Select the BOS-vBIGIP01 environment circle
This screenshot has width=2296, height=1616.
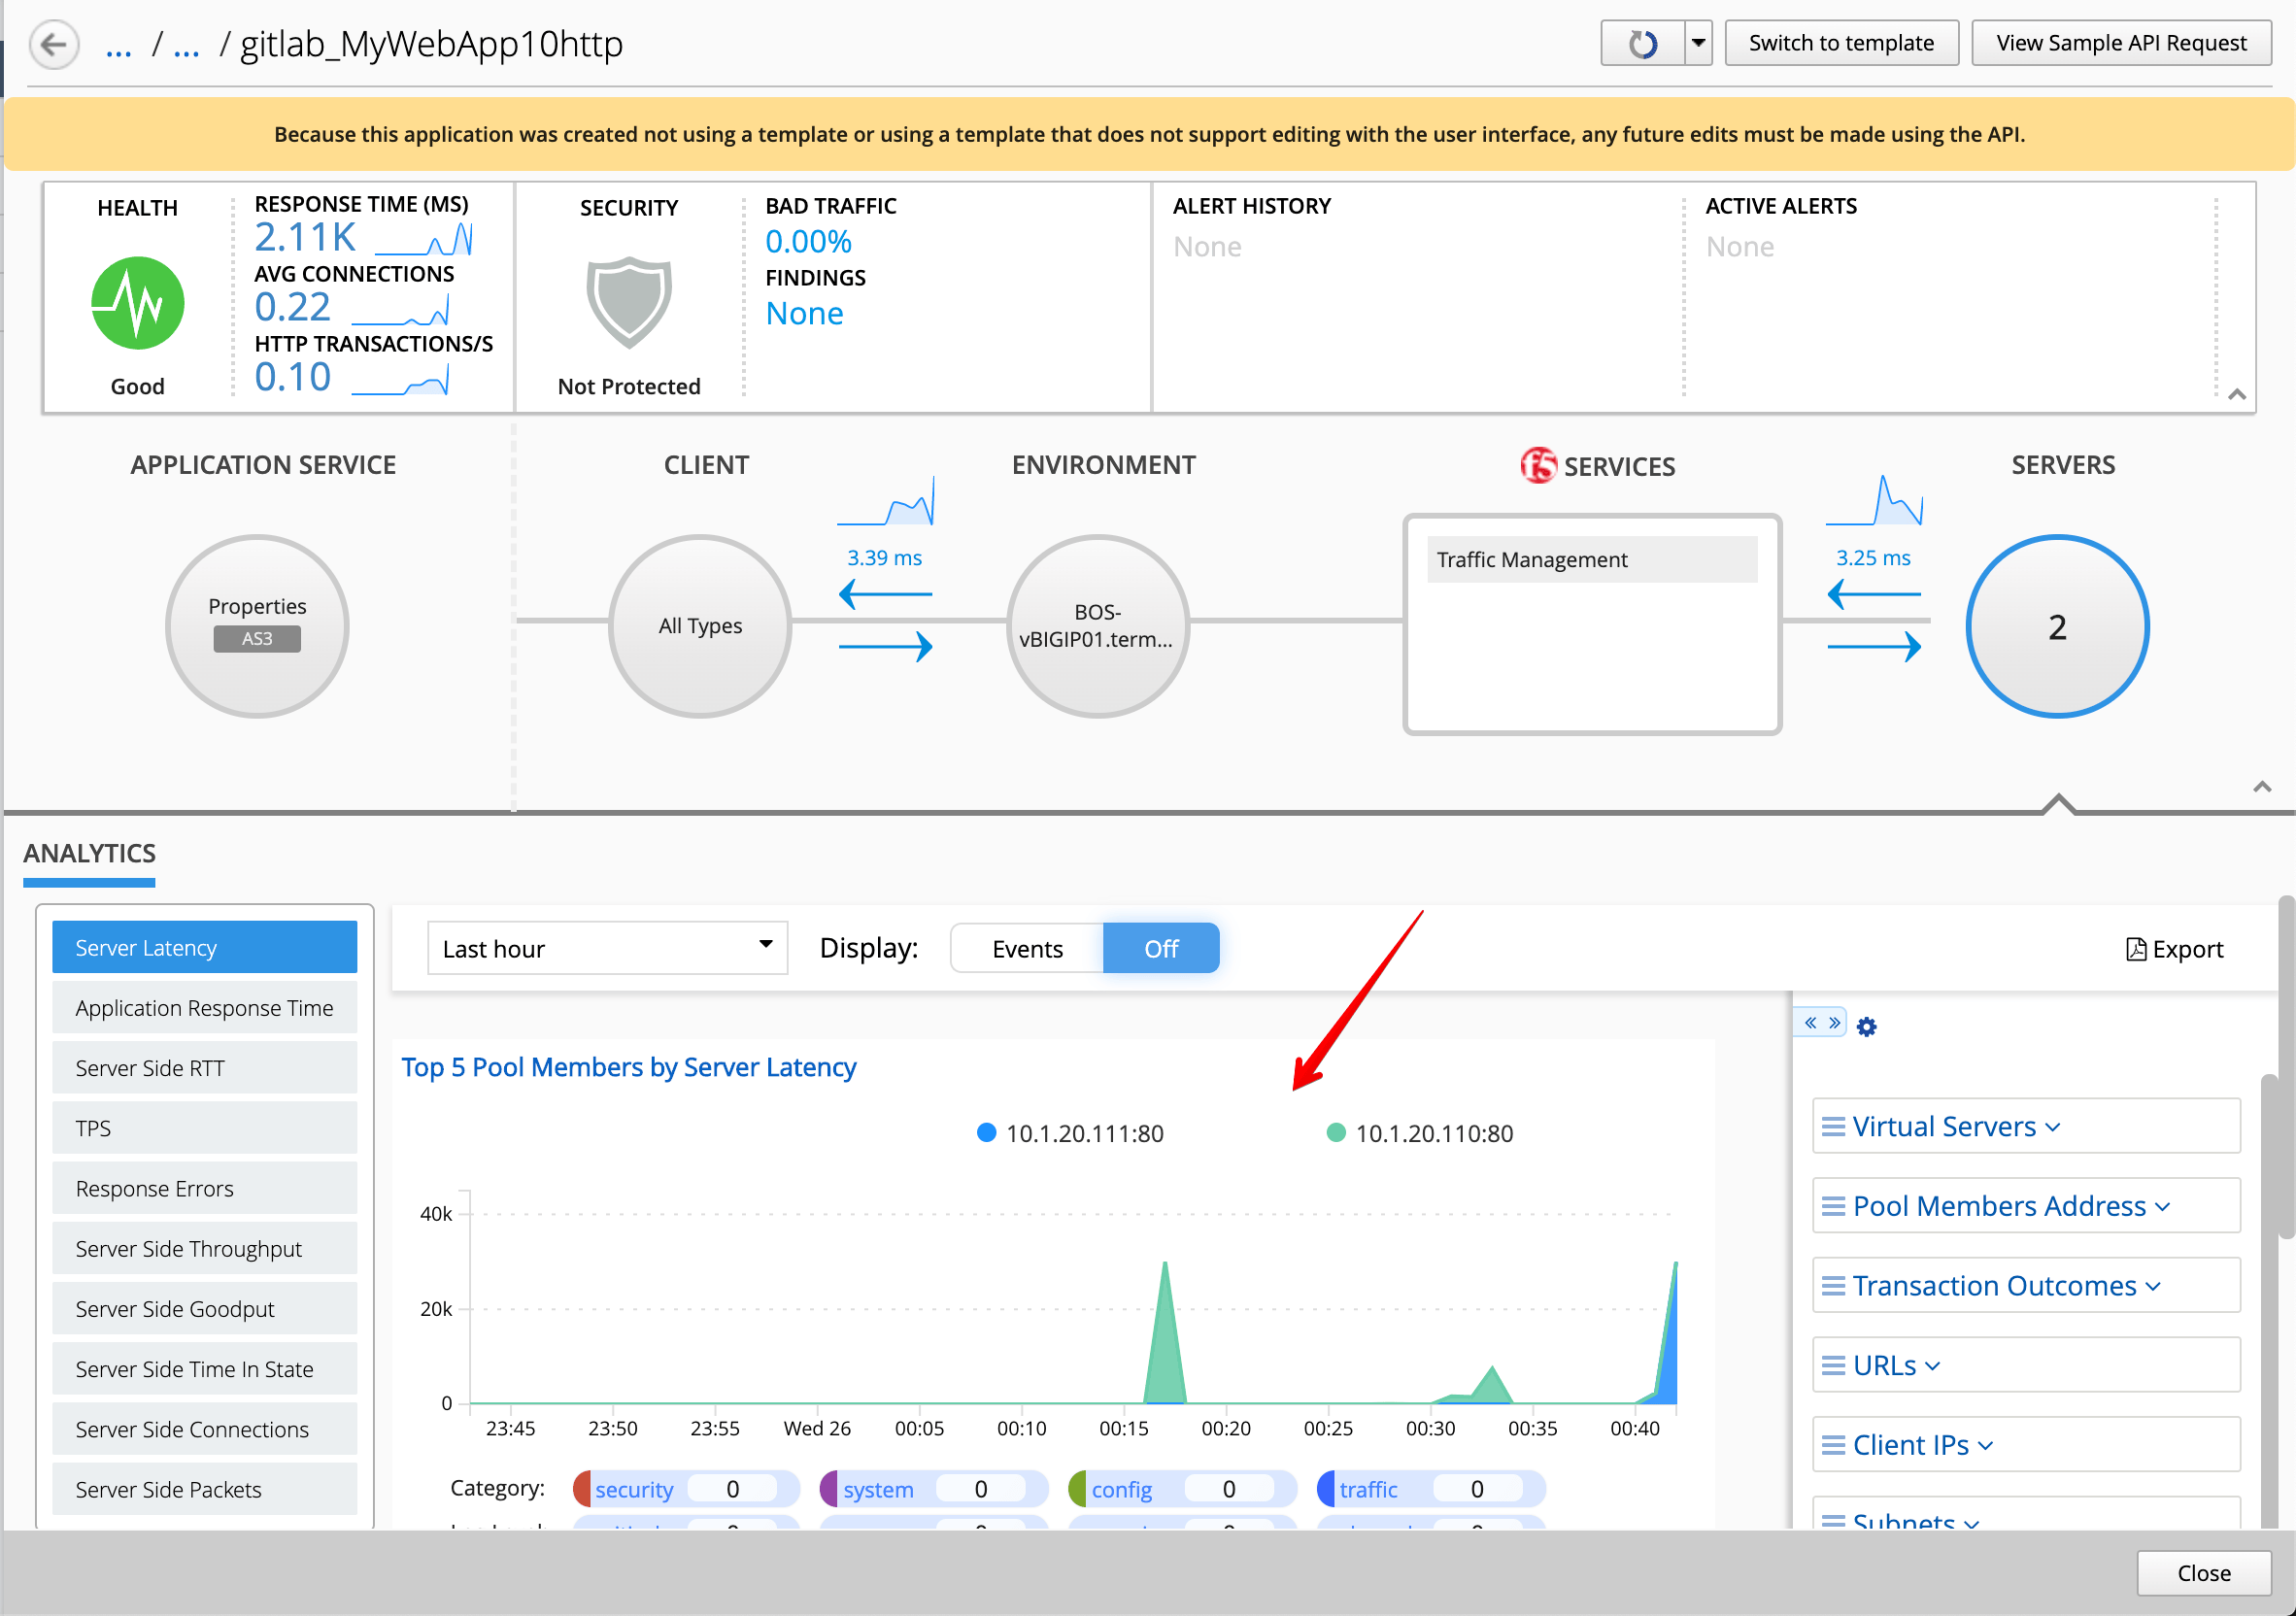click(1097, 626)
